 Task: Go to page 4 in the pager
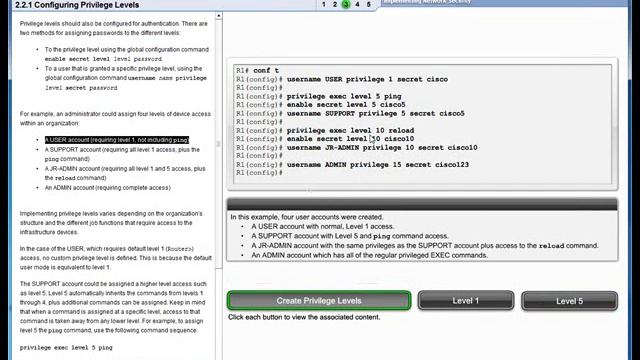point(357,4)
